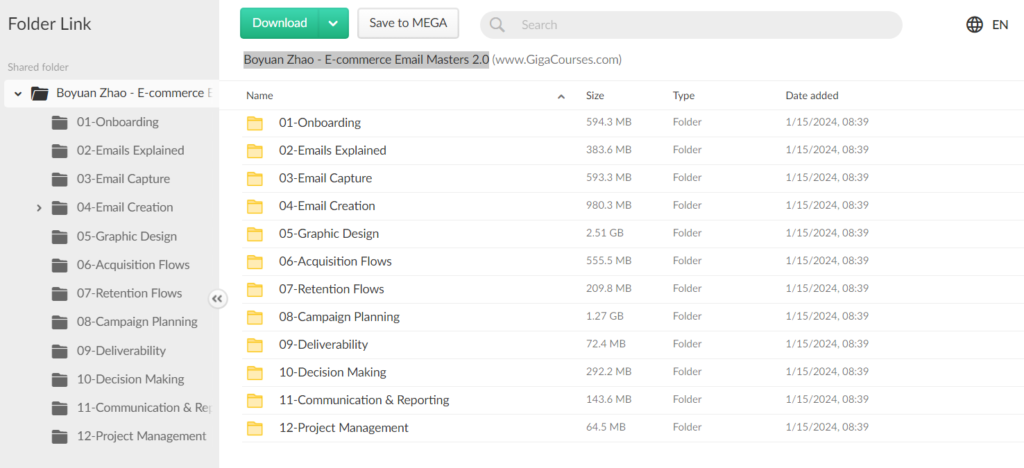
Task: Click yellow folder icon of 08-Campaign Planning row
Action: click(255, 317)
